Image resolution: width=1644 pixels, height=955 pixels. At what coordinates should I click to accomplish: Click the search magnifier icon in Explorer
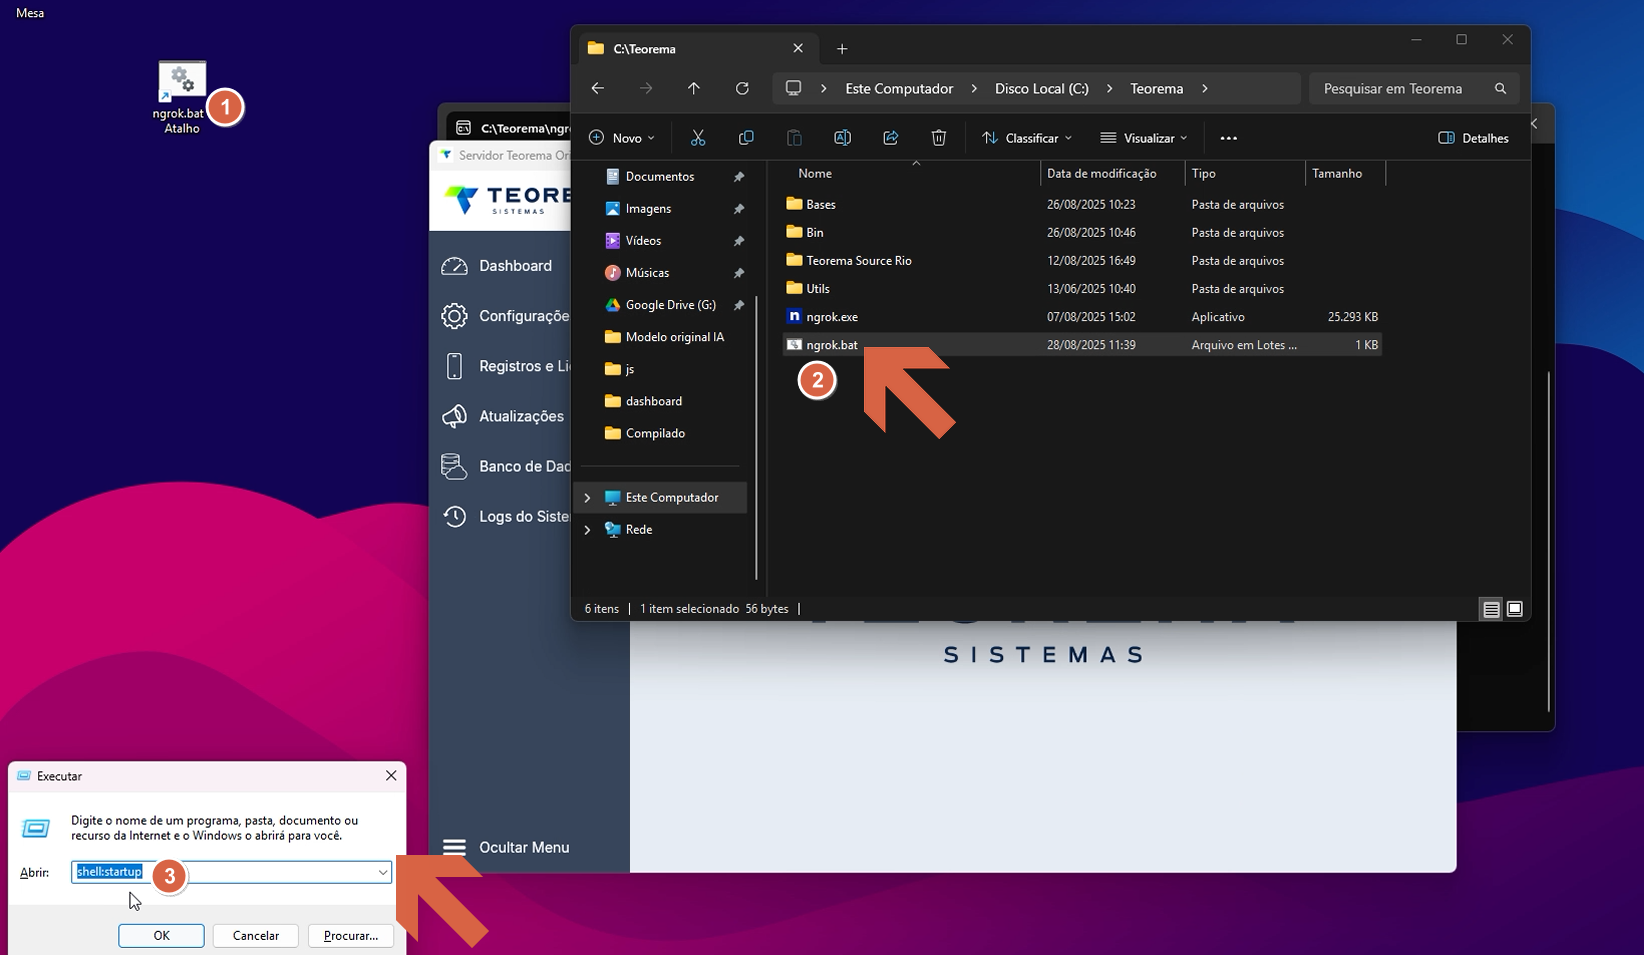tap(1500, 88)
